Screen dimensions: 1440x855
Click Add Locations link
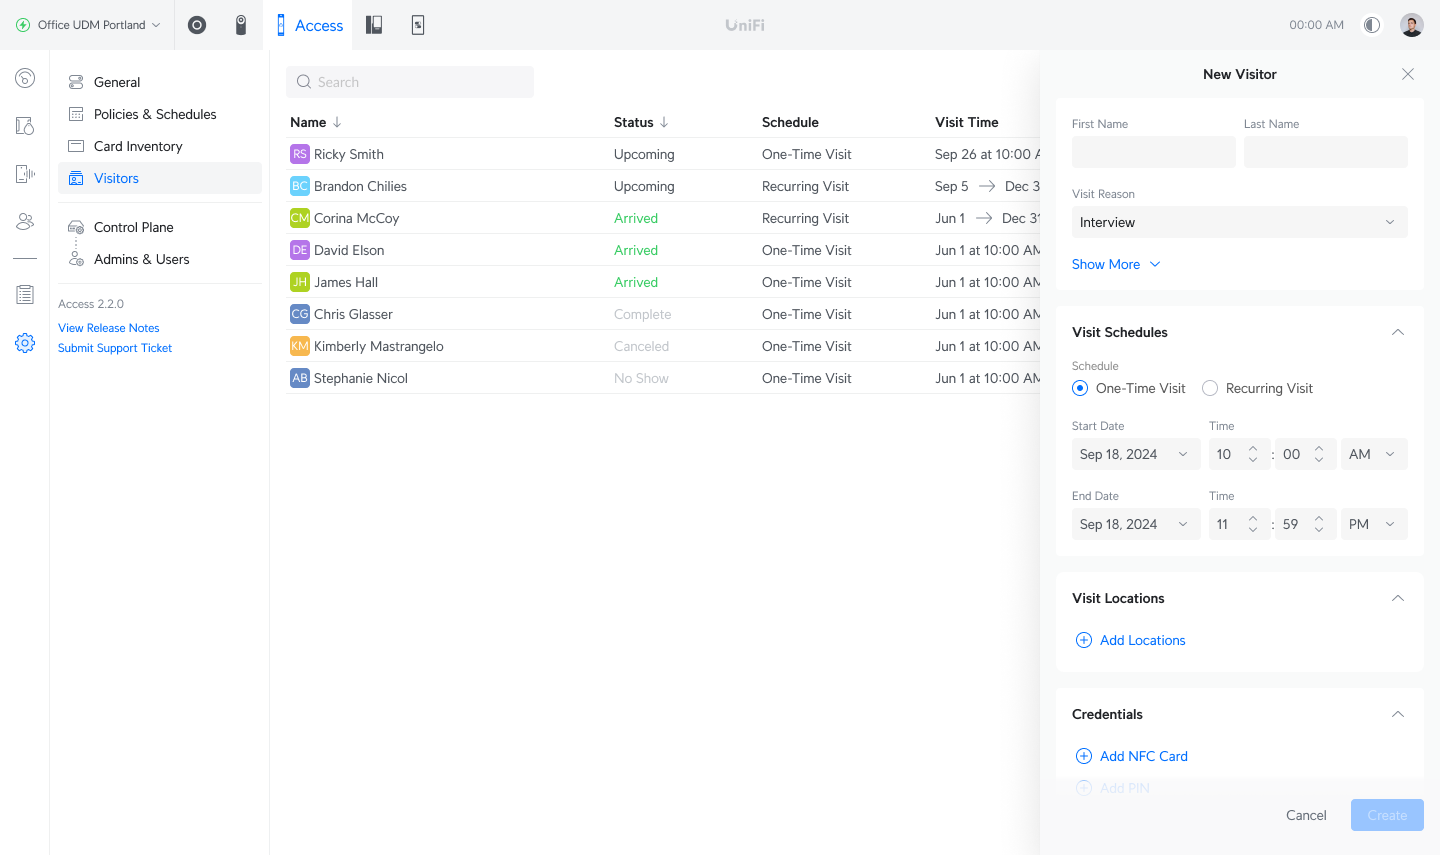(x=1130, y=640)
